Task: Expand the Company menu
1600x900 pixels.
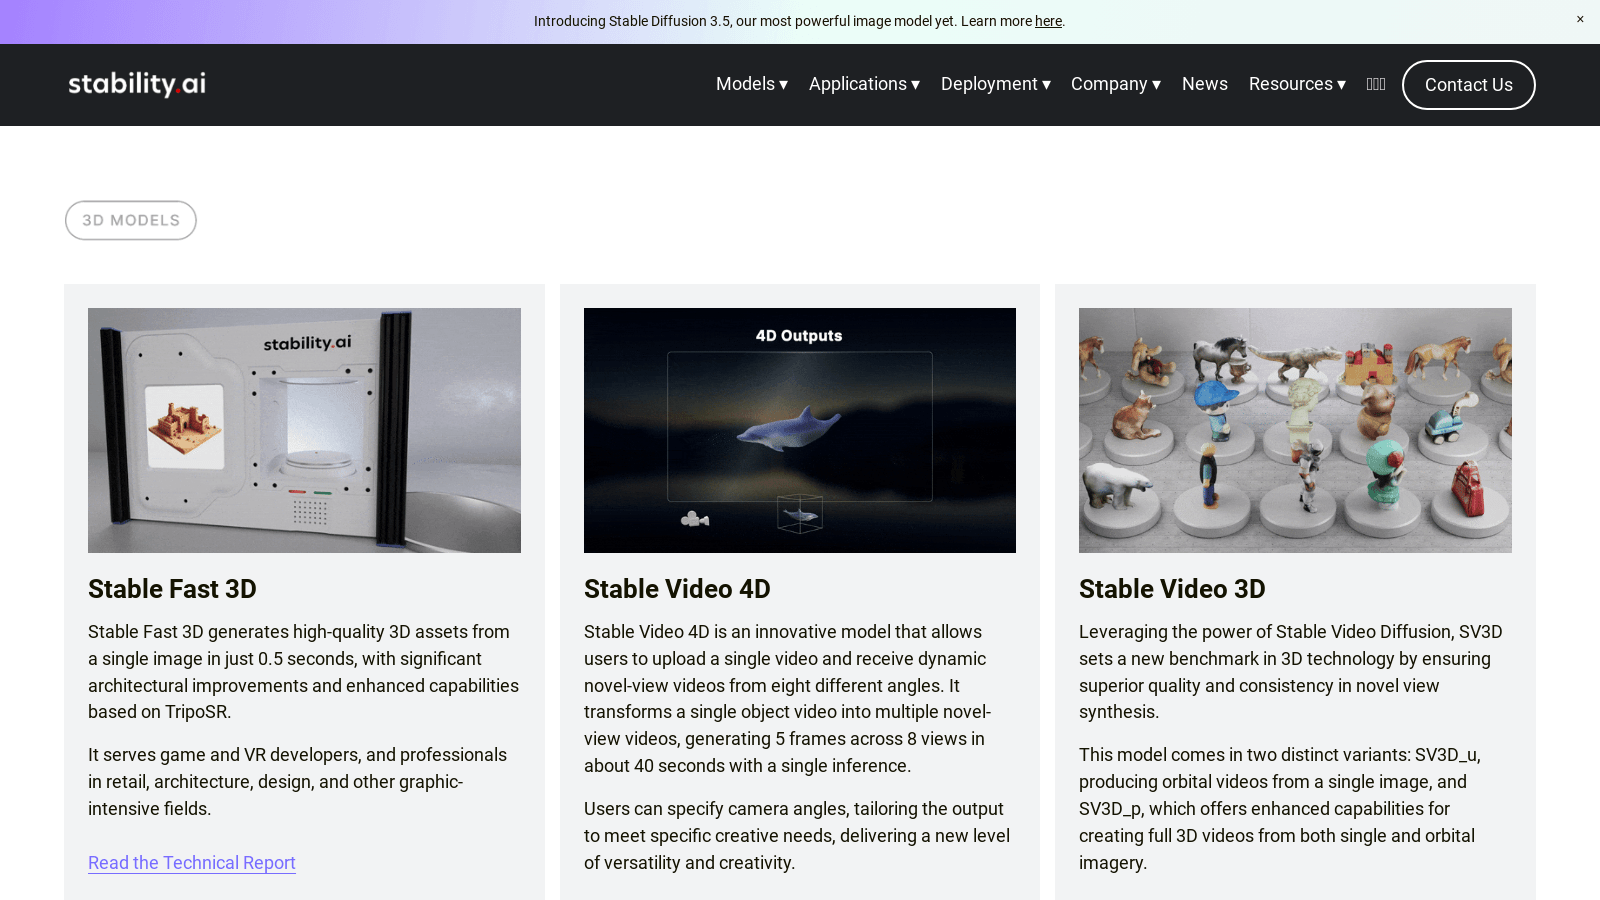Action: click(1116, 84)
